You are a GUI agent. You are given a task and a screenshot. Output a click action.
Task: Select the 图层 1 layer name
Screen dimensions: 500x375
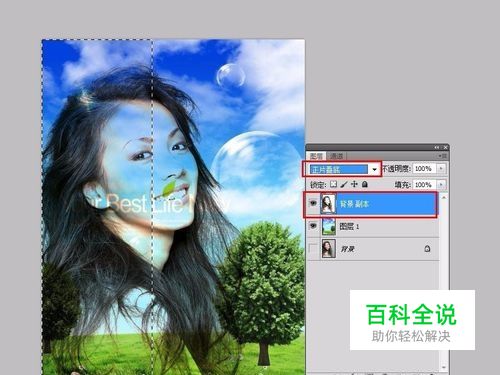(349, 227)
